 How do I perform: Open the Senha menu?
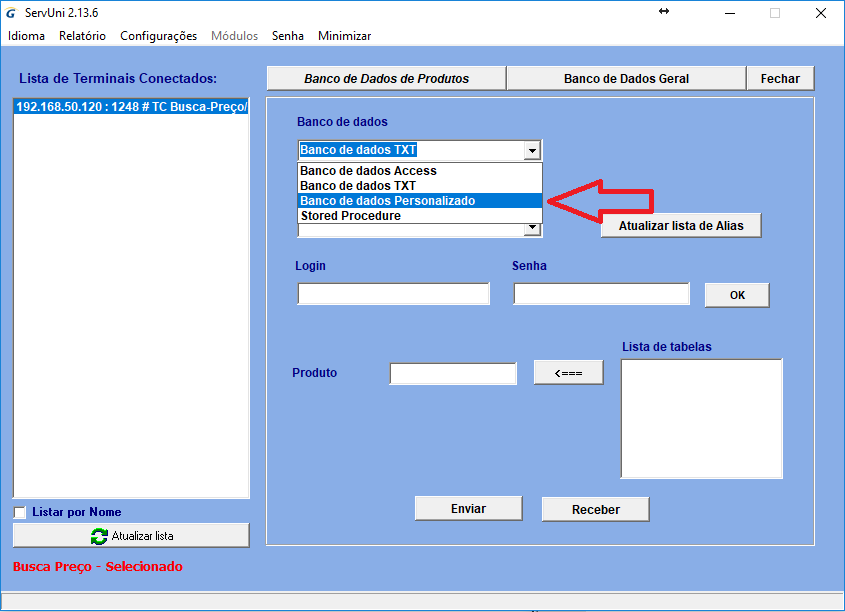pyautogui.click(x=287, y=36)
